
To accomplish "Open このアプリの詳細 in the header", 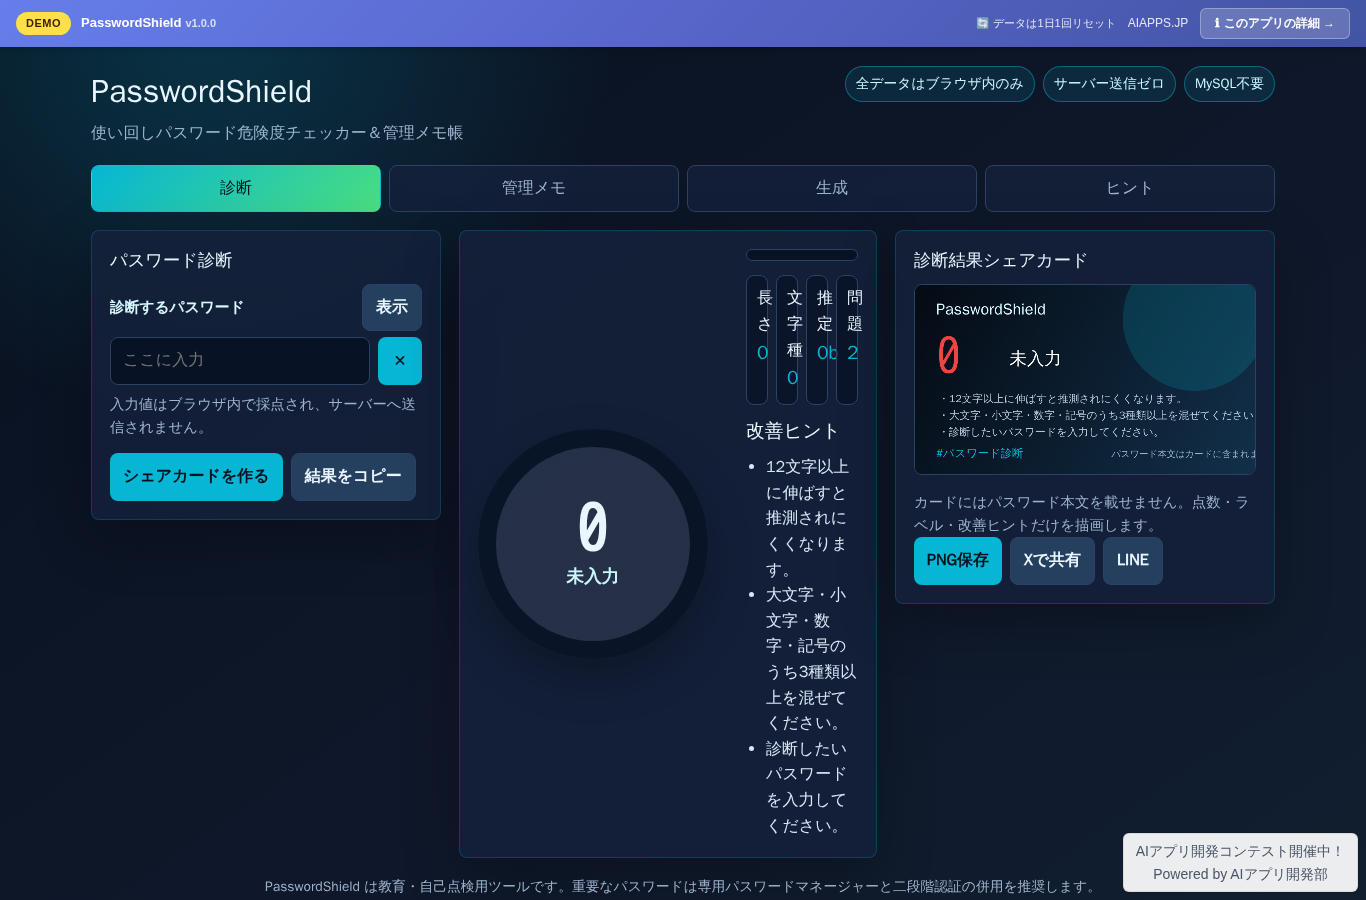I will click(x=1275, y=23).
